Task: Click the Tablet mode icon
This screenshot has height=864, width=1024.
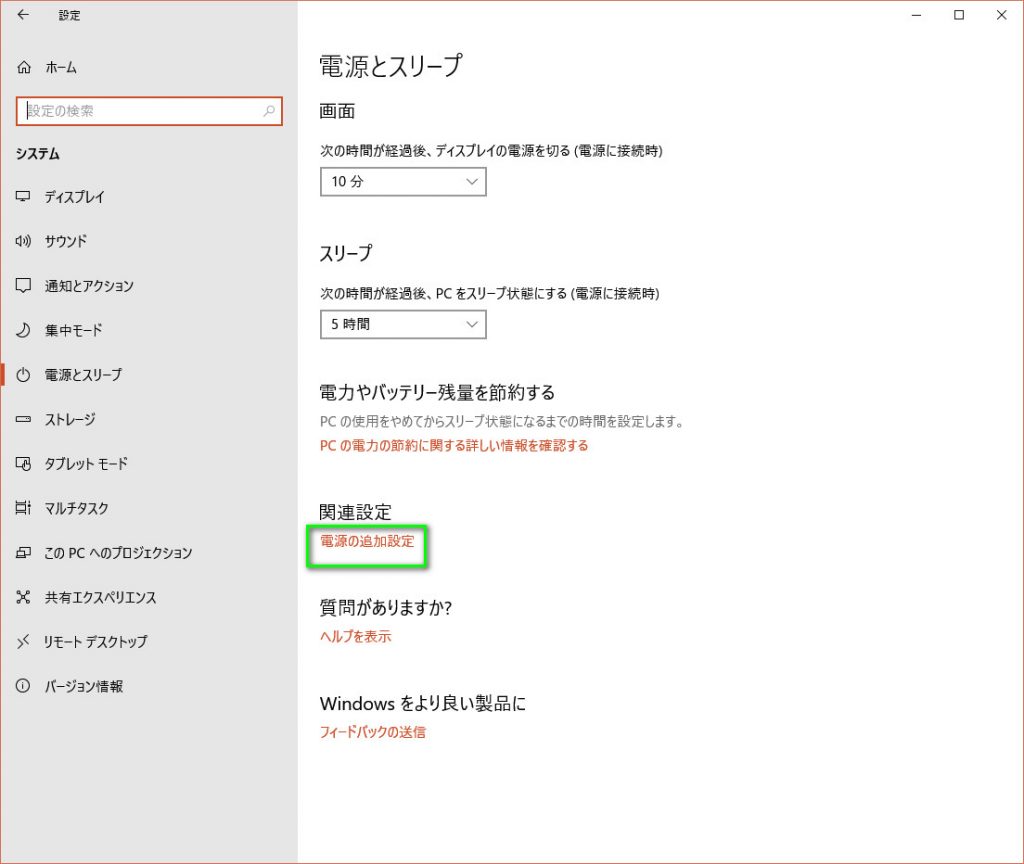Action: pyautogui.click(x=24, y=464)
